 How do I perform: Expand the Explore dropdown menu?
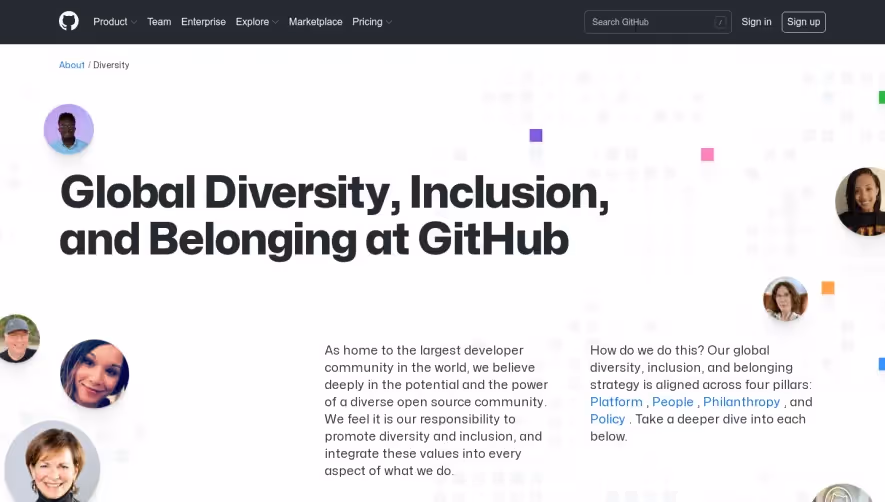pyautogui.click(x=257, y=21)
